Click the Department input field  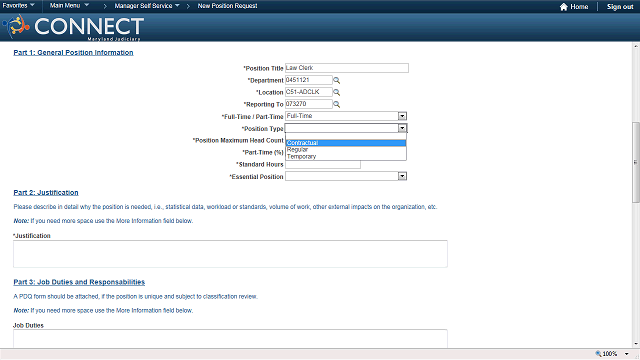click(x=309, y=80)
